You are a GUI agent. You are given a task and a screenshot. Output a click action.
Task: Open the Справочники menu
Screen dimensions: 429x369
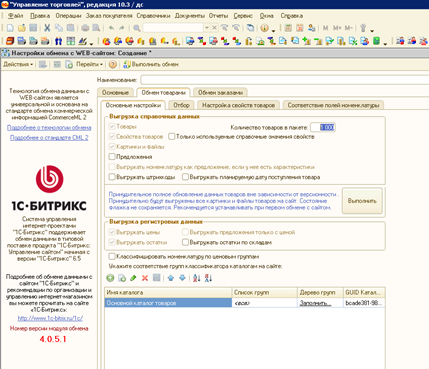pyautogui.click(x=153, y=16)
